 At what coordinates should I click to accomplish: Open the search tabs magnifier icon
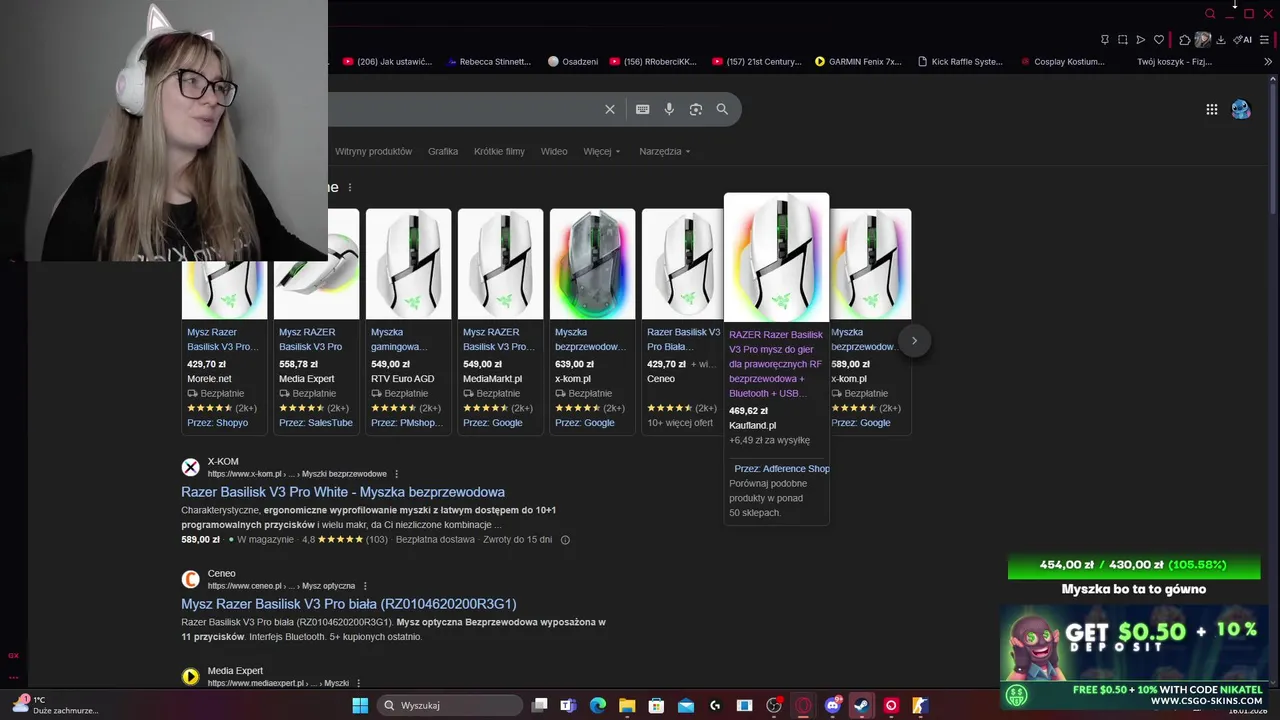coord(1210,14)
